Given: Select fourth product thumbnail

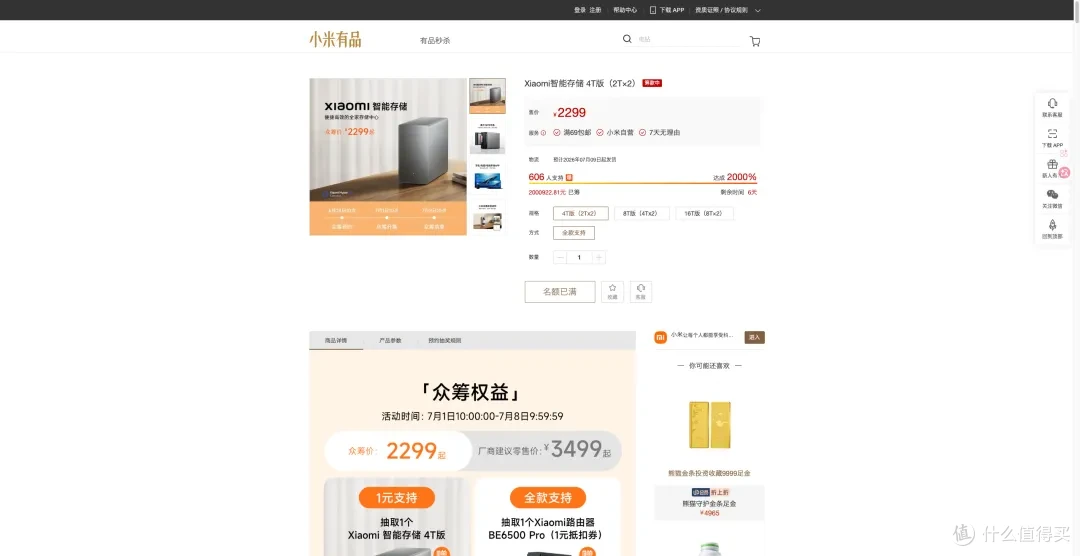Looking at the screenshot, I should (x=487, y=218).
